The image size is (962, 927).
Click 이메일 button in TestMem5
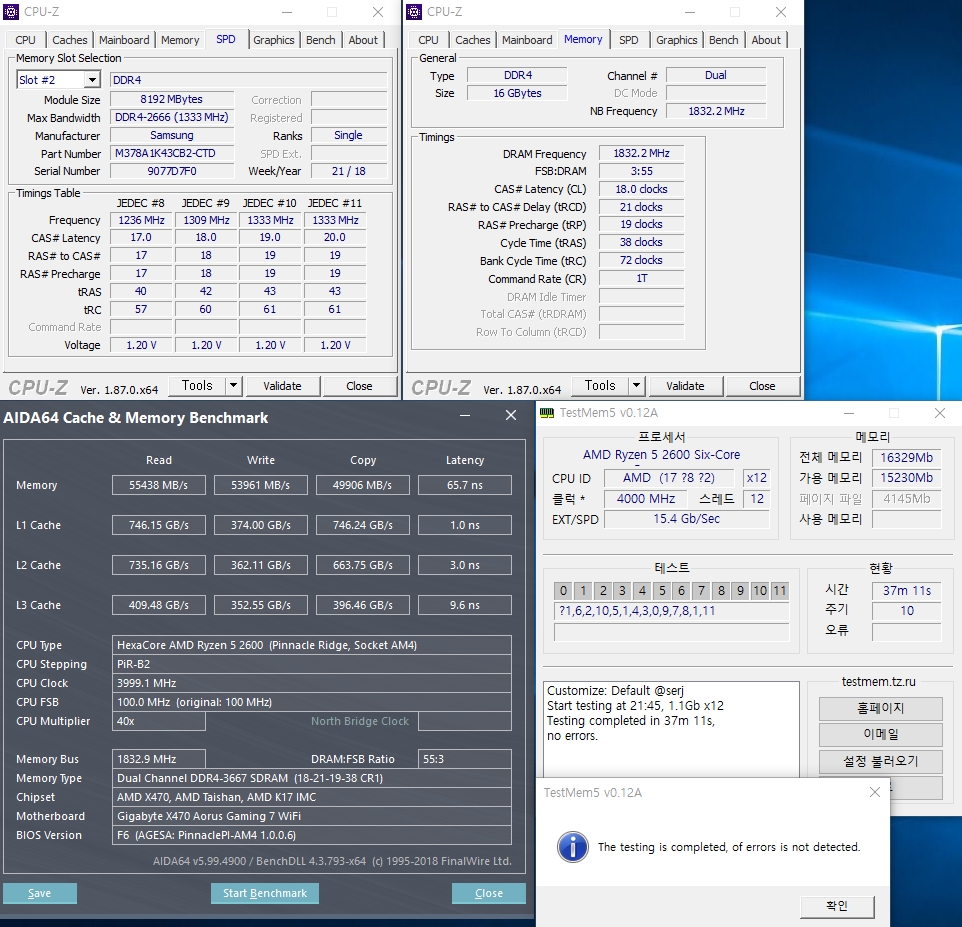[x=880, y=734]
